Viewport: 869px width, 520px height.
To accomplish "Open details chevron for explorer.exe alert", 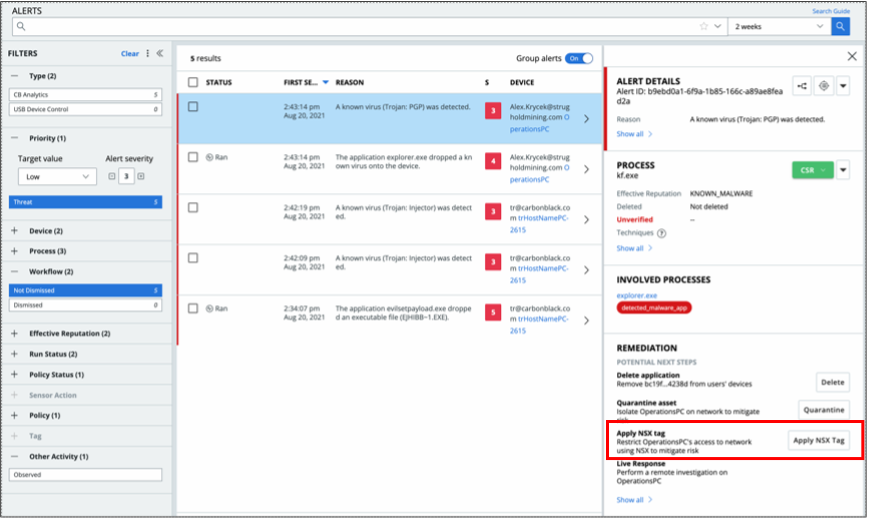I will click(586, 169).
